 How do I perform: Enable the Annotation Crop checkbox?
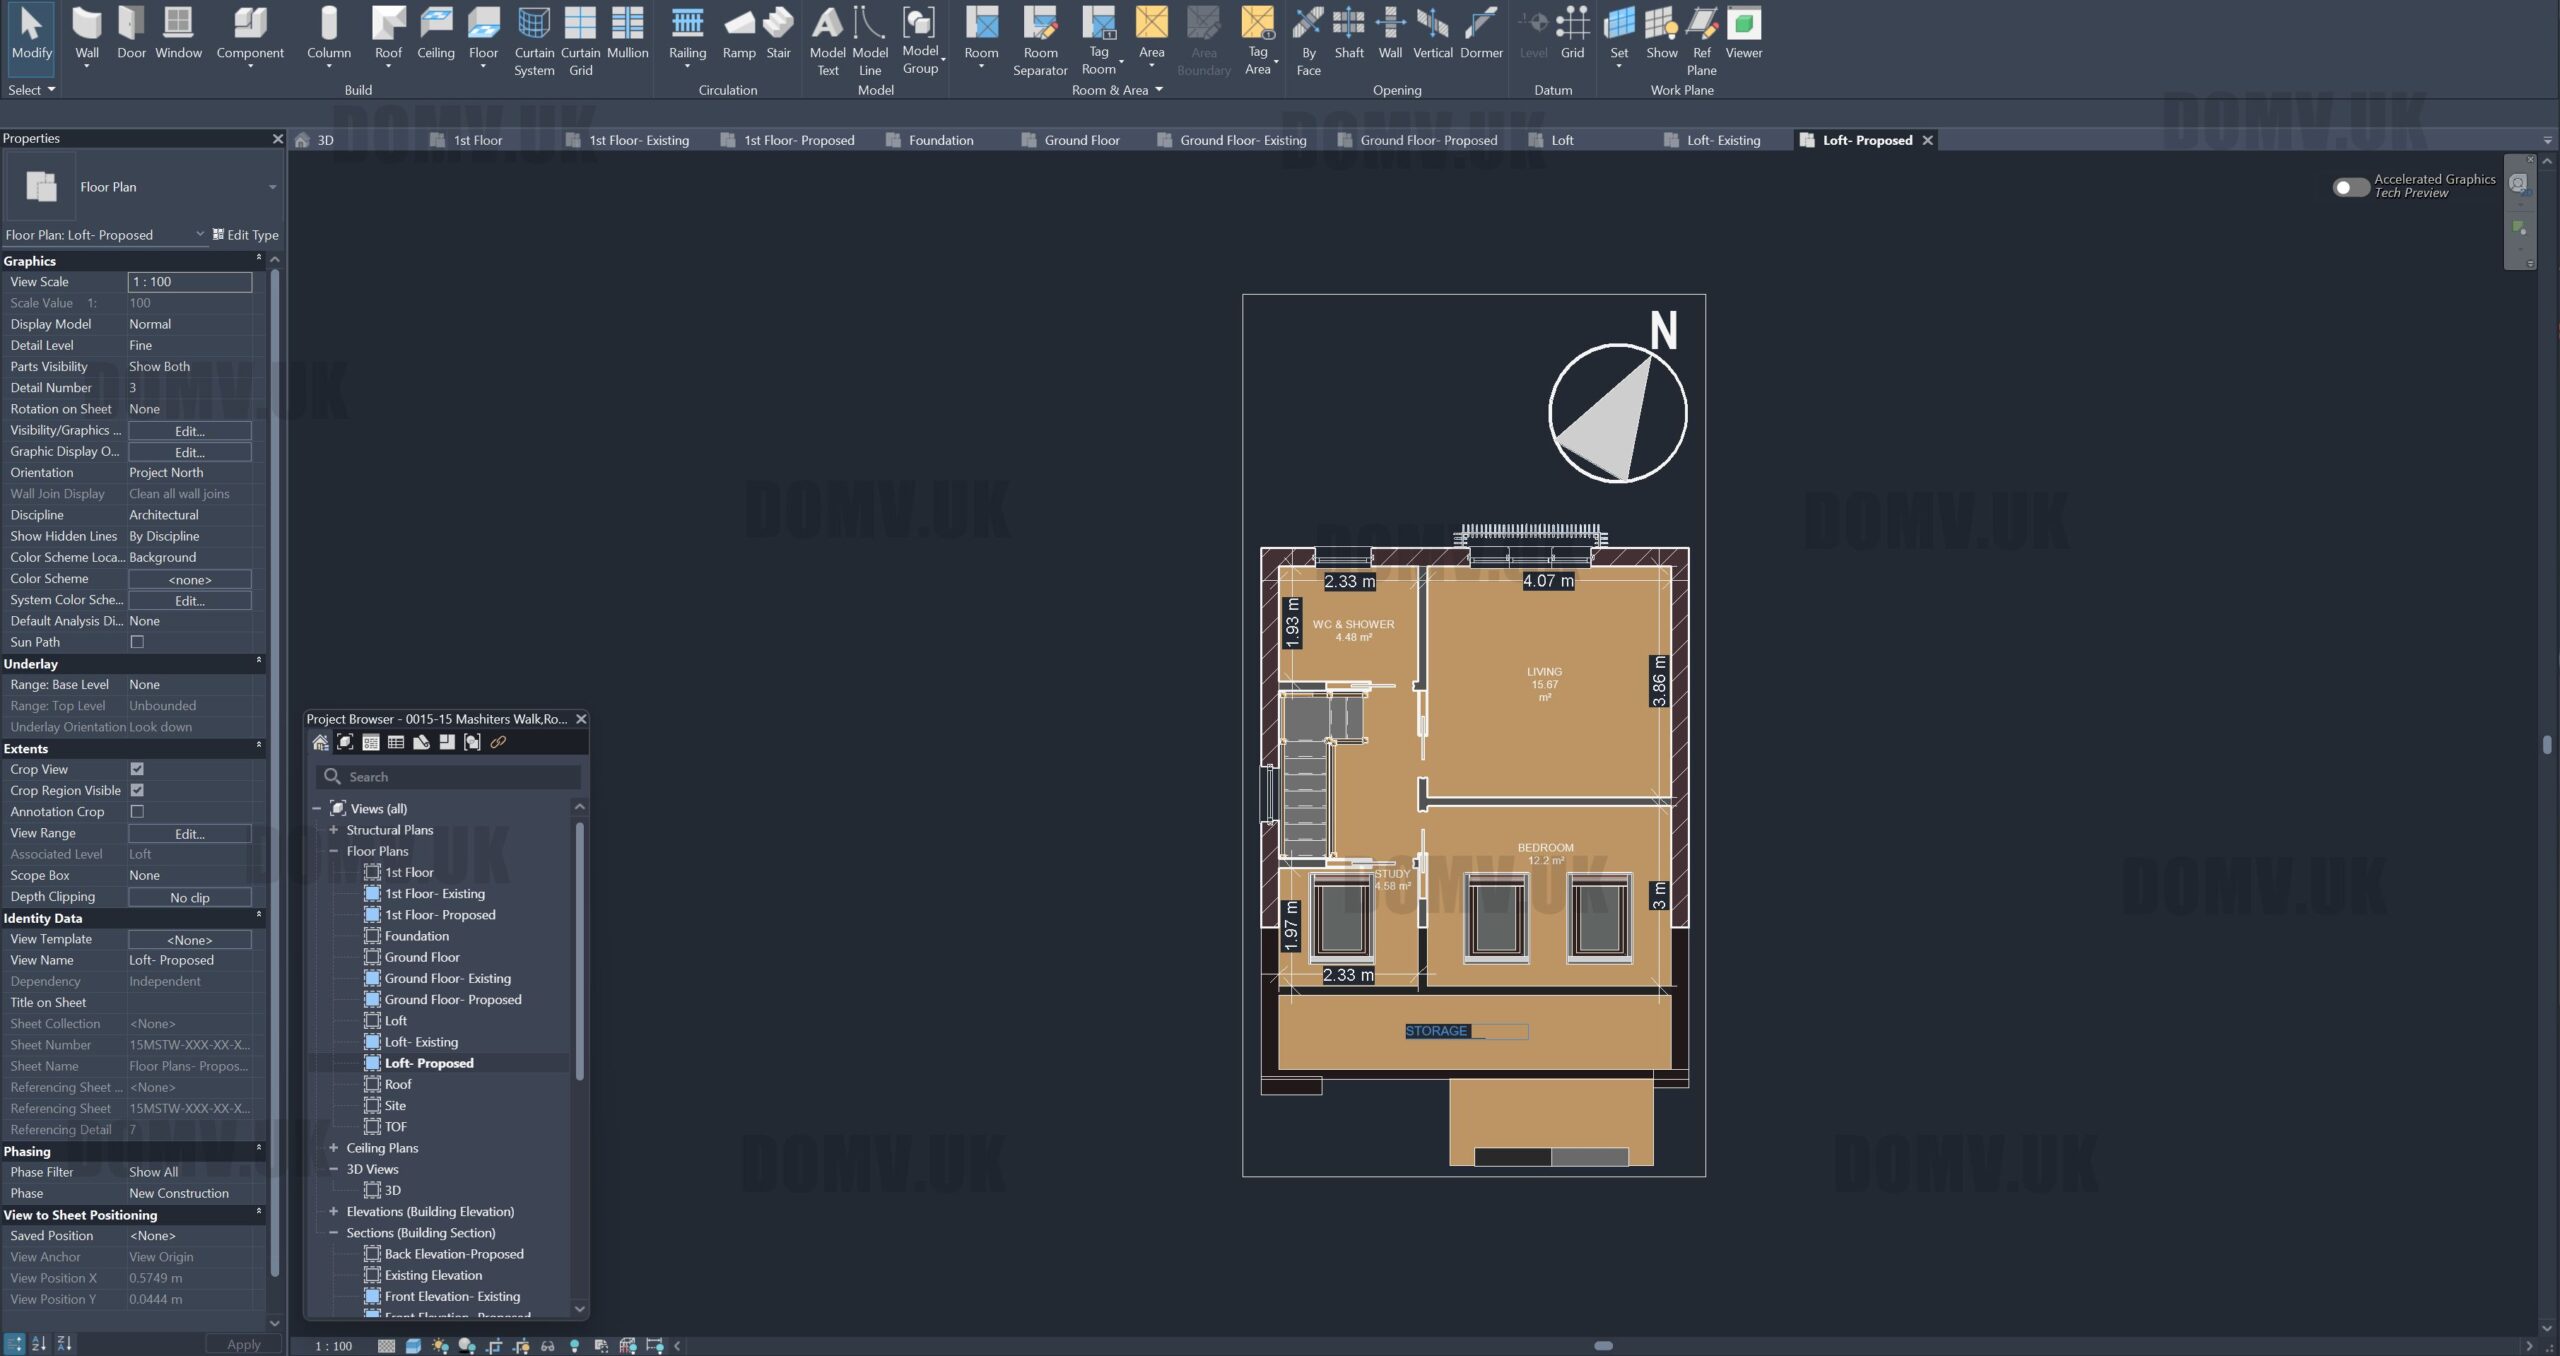137,812
